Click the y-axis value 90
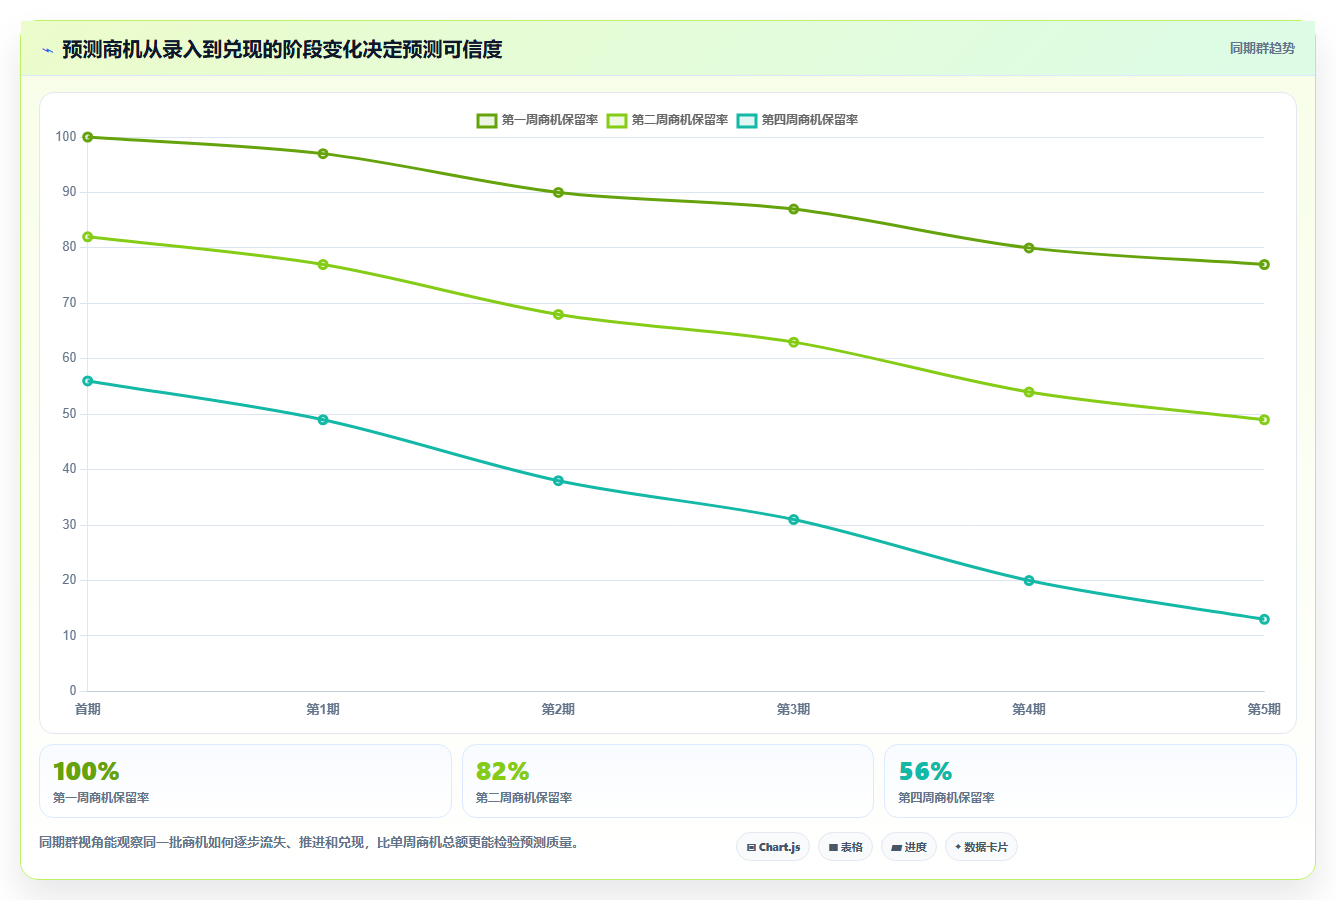 [69, 192]
